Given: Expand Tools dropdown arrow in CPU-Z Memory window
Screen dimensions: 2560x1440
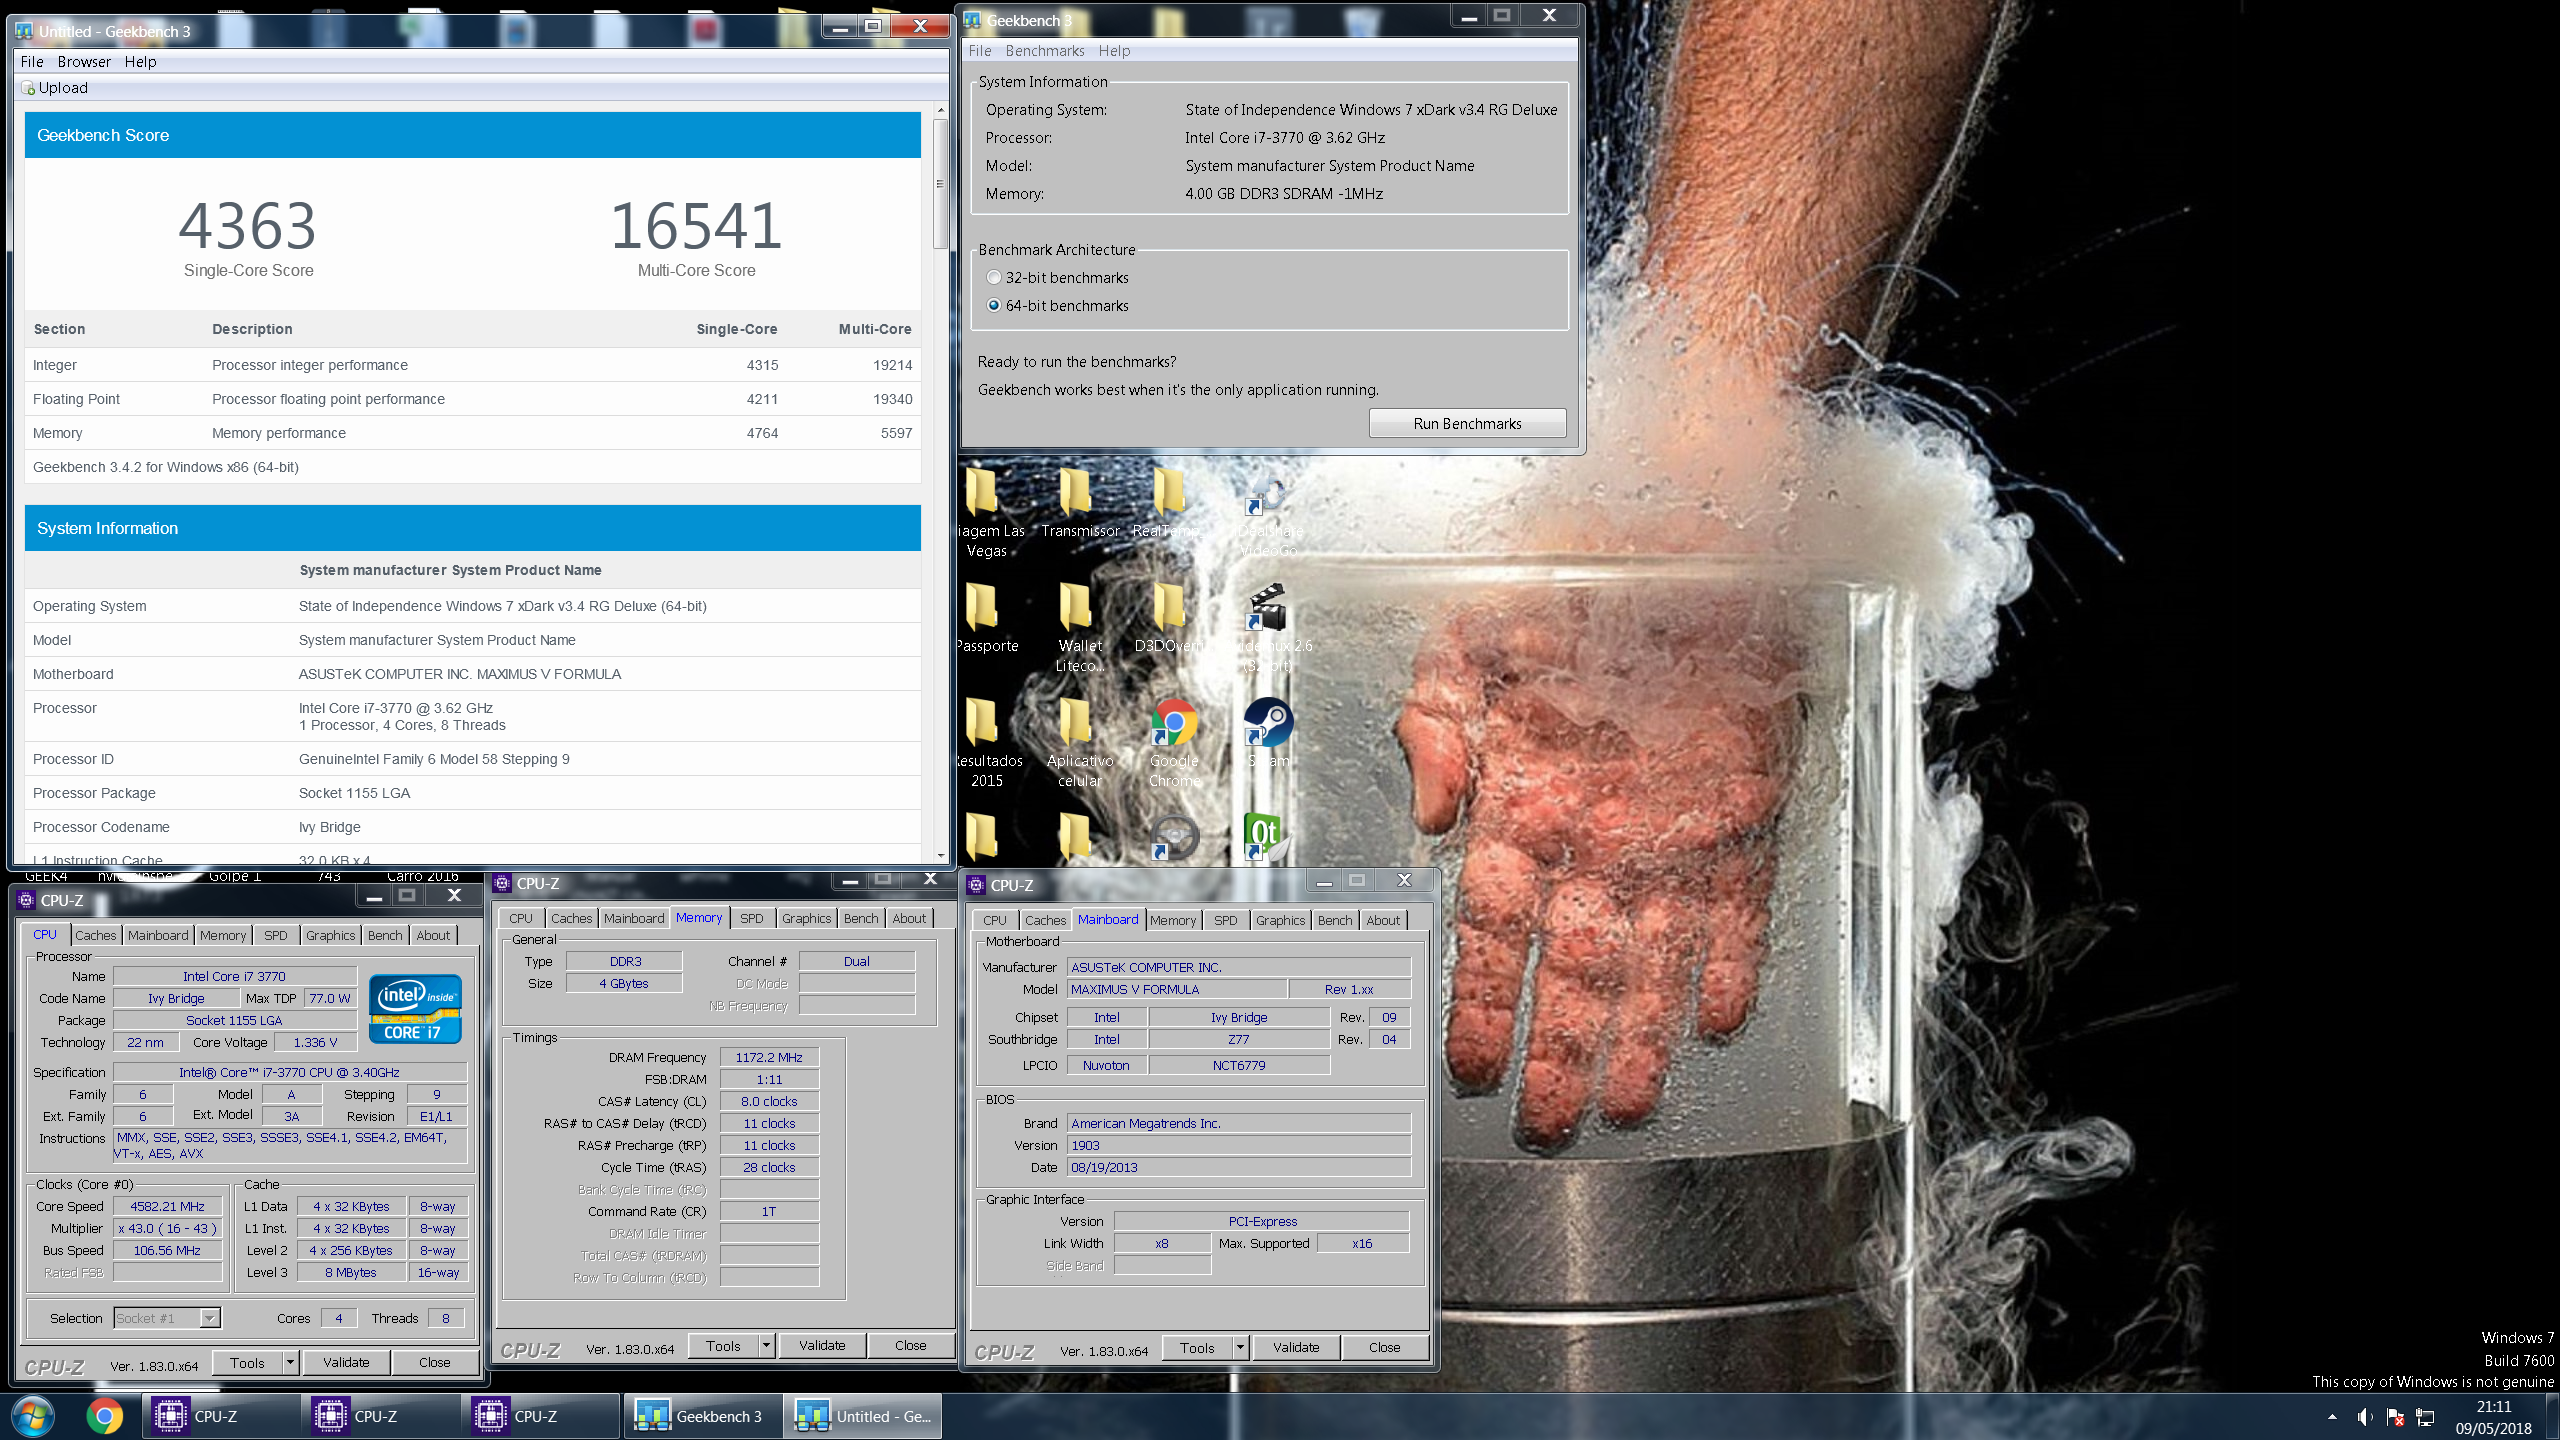Looking at the screenshot, I should click(x=766, y=1345).
